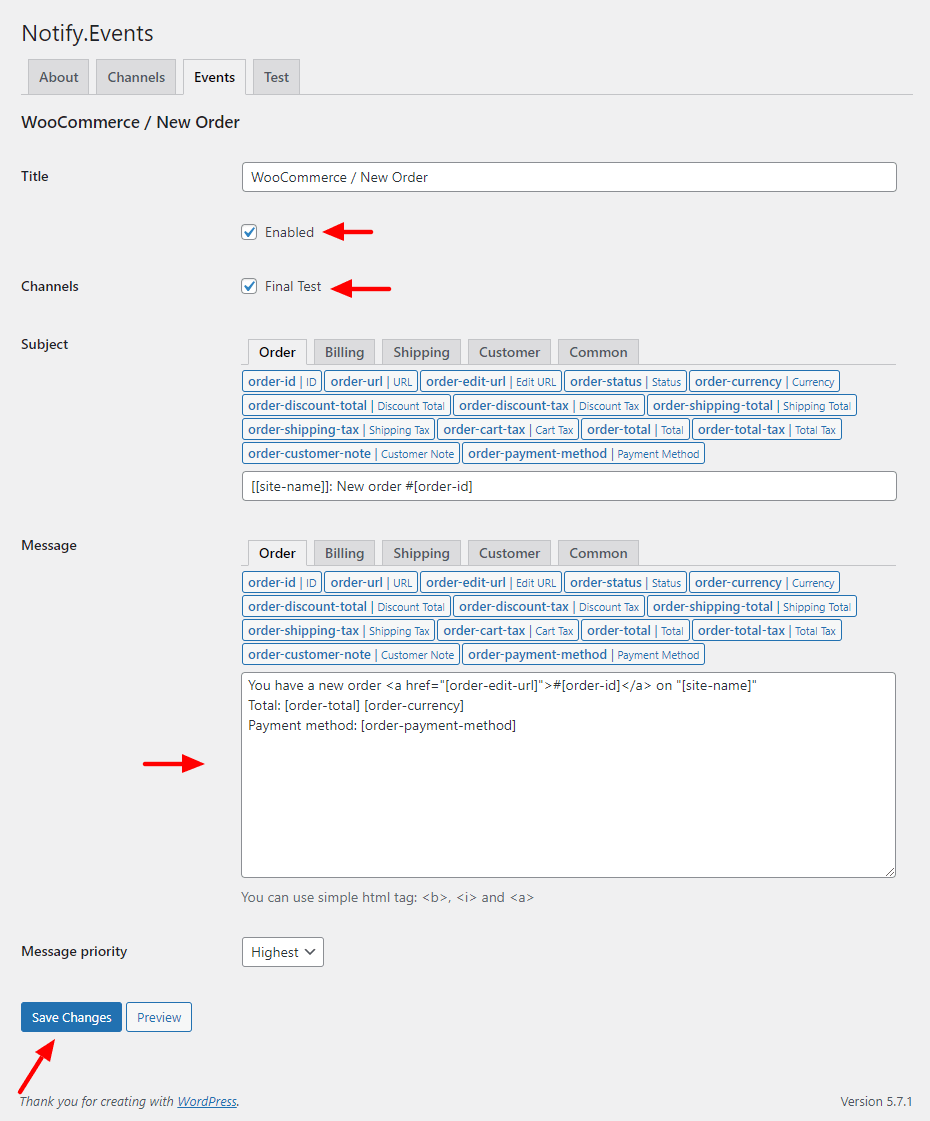Open the WordPress footer link
The width and height of the screenshot is (930, 1121).
[207, 1102]
